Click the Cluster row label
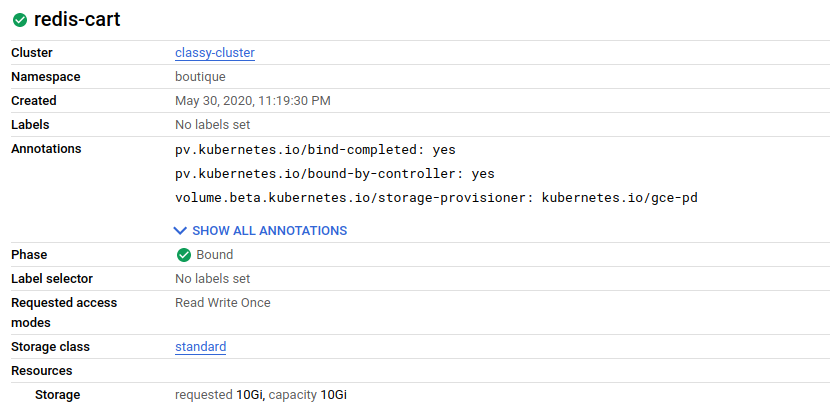Viewport: 830px width, 403px height. 32,53
